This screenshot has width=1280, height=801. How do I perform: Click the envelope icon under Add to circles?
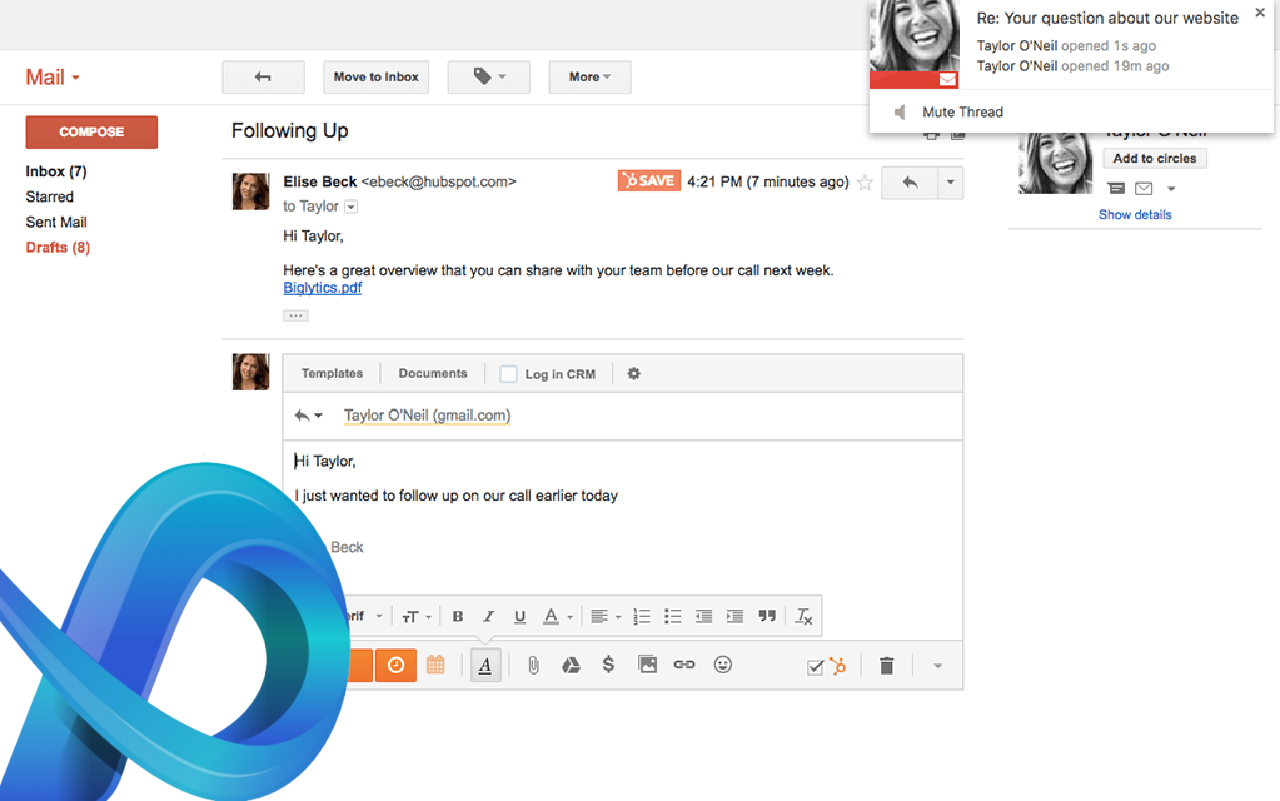tap(1143, 189)
